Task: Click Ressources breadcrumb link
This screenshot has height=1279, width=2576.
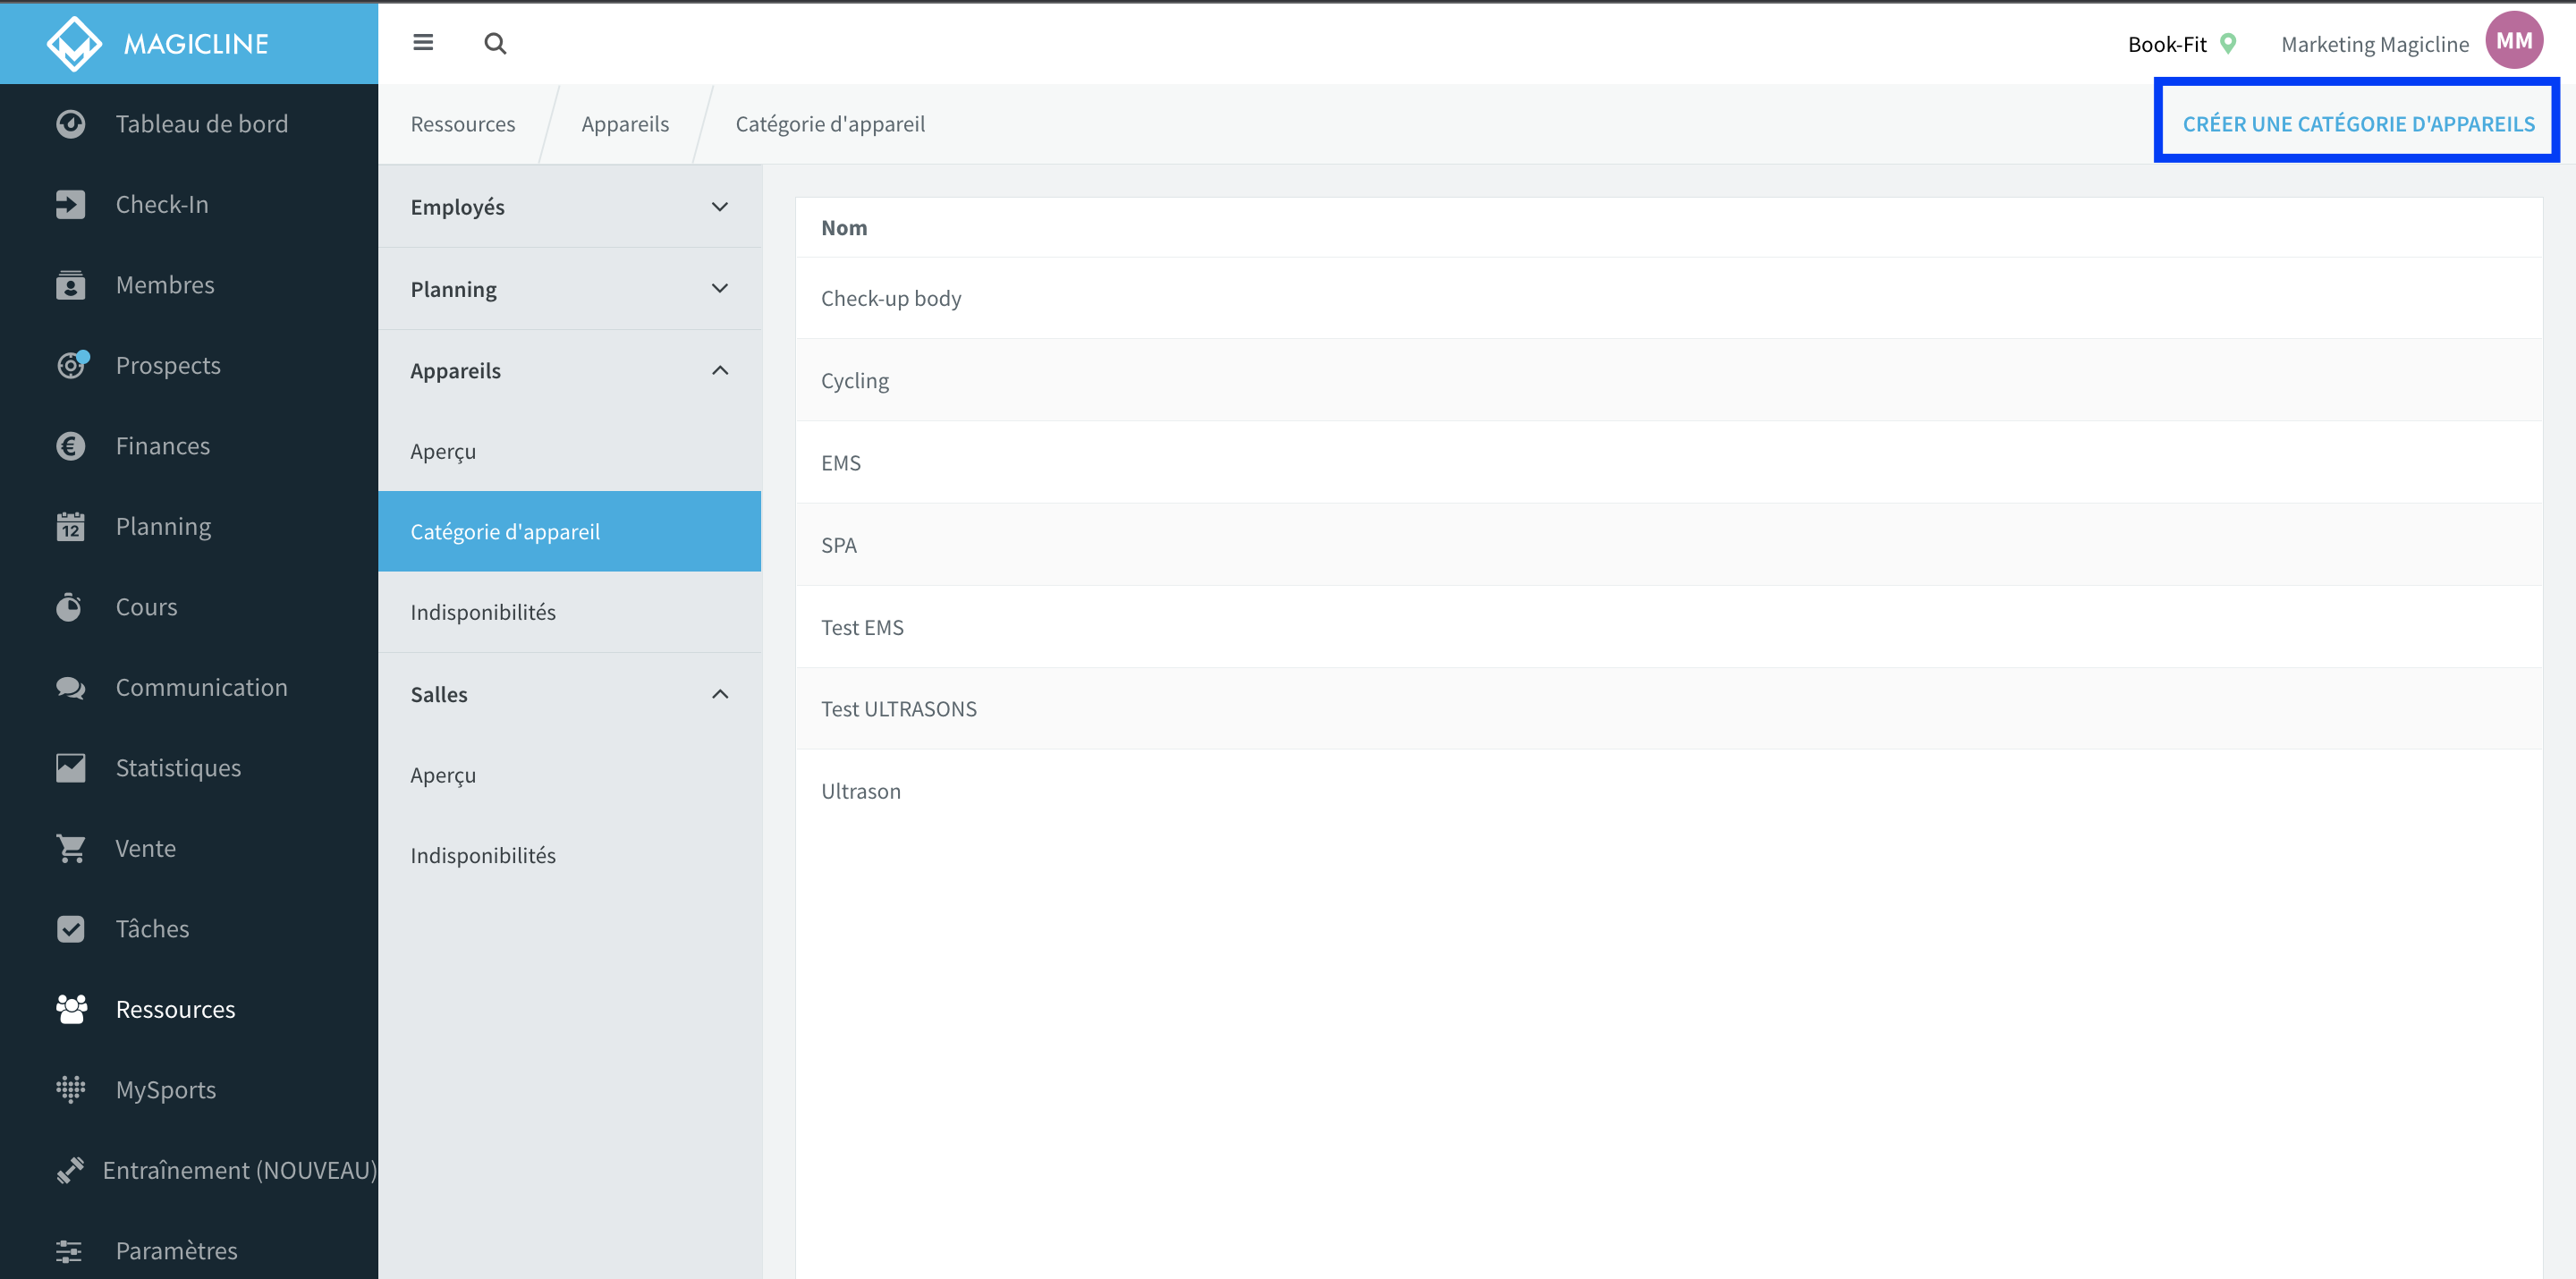Action: tap(463, 124)
